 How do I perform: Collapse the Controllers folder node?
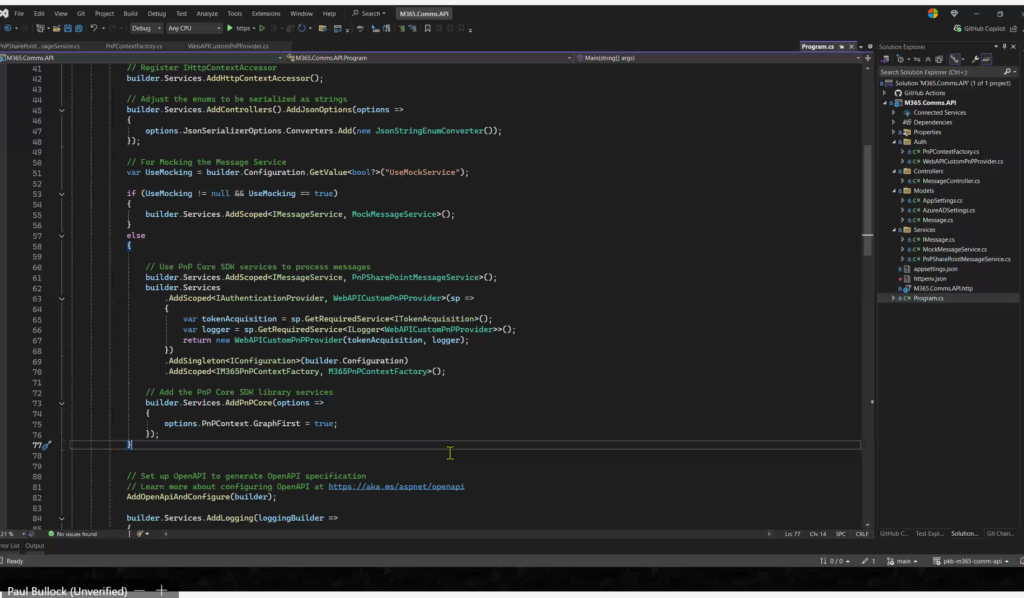tap(894, 171)
